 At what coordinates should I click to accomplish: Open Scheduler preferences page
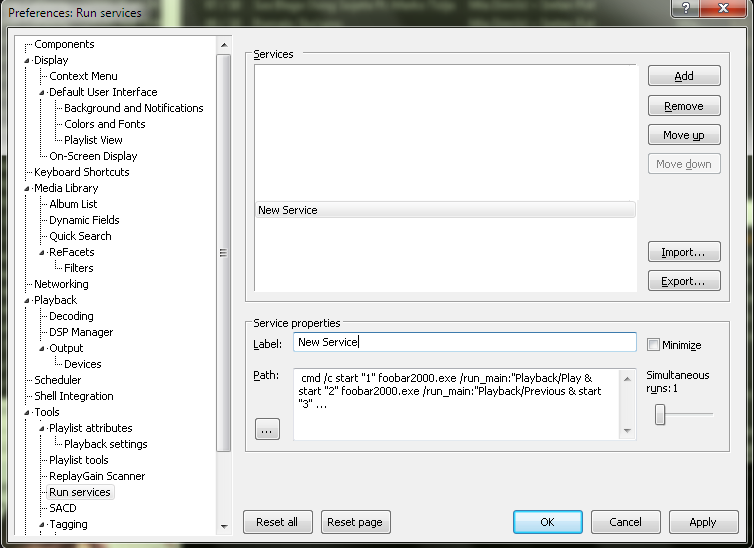click(58, 380)
